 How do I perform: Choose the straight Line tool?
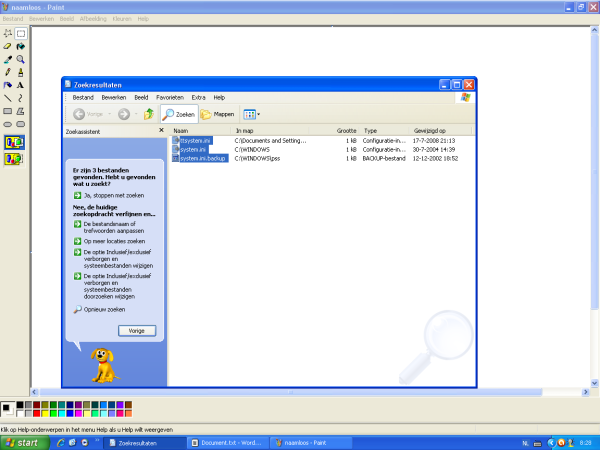tap(8, 98)
